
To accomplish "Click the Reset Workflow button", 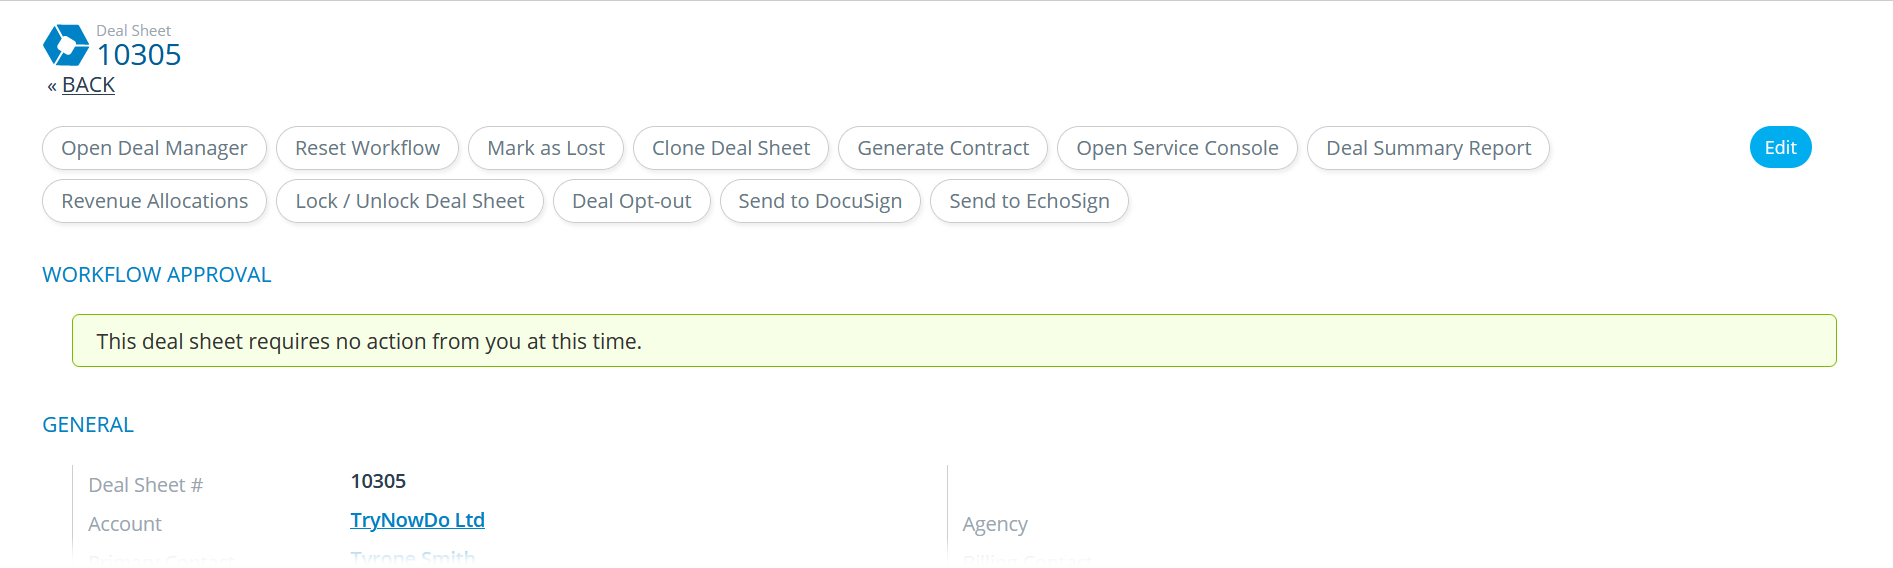I will 367,148.
